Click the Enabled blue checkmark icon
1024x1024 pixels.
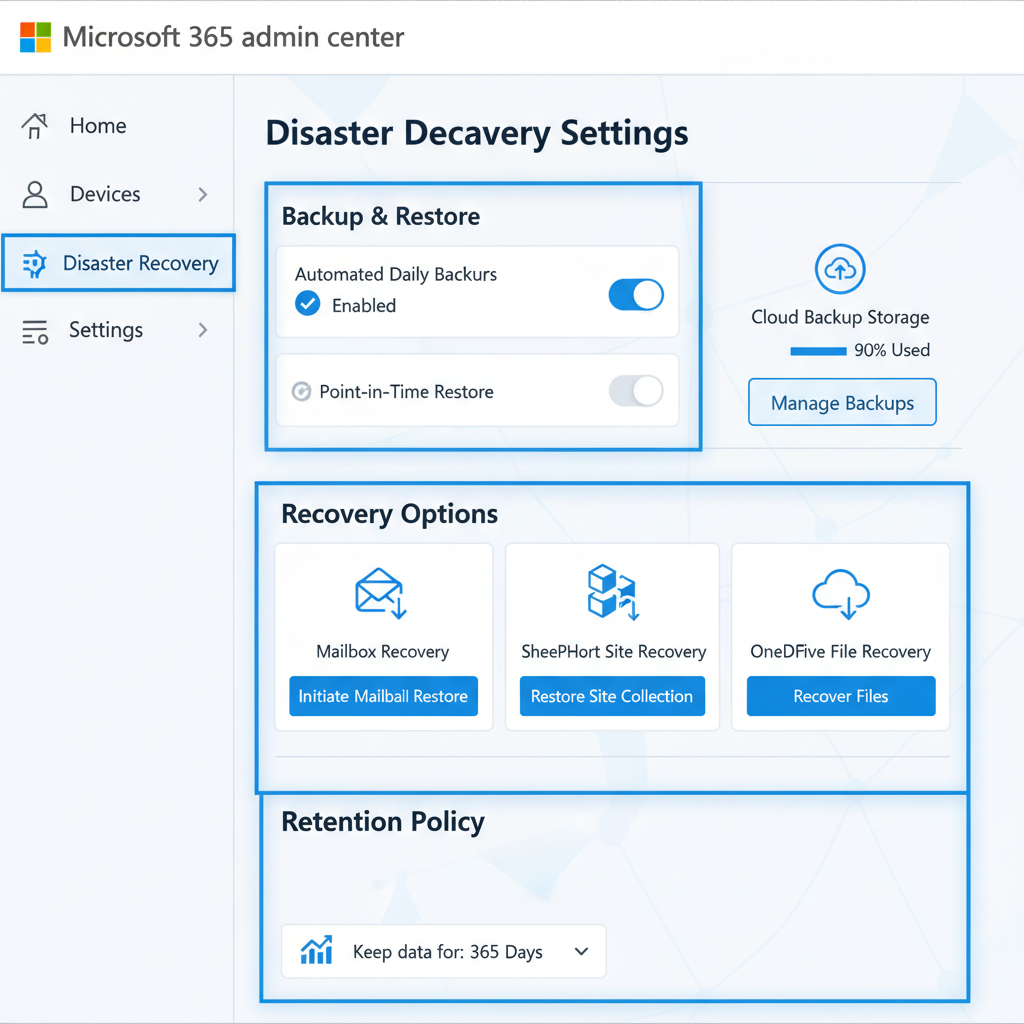point(307,303)
